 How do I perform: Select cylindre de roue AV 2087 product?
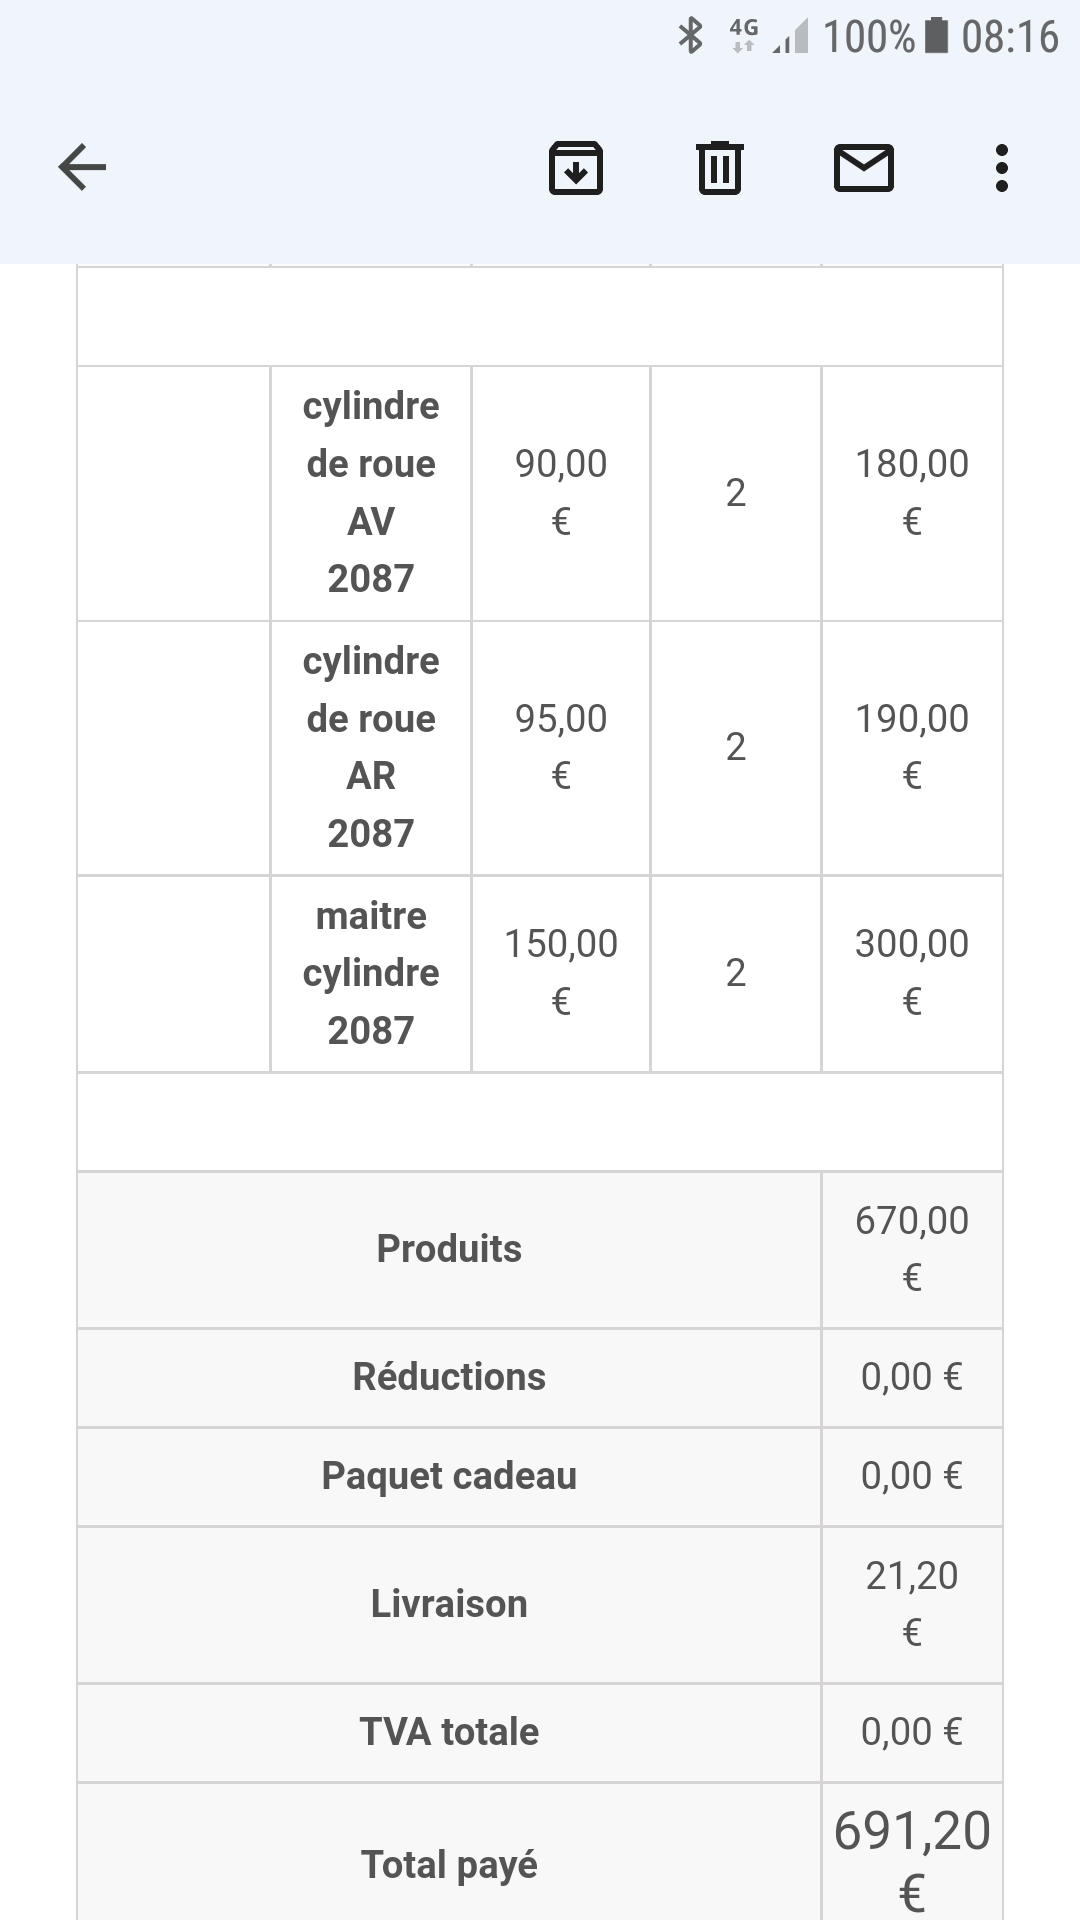(x=371, y=492)
